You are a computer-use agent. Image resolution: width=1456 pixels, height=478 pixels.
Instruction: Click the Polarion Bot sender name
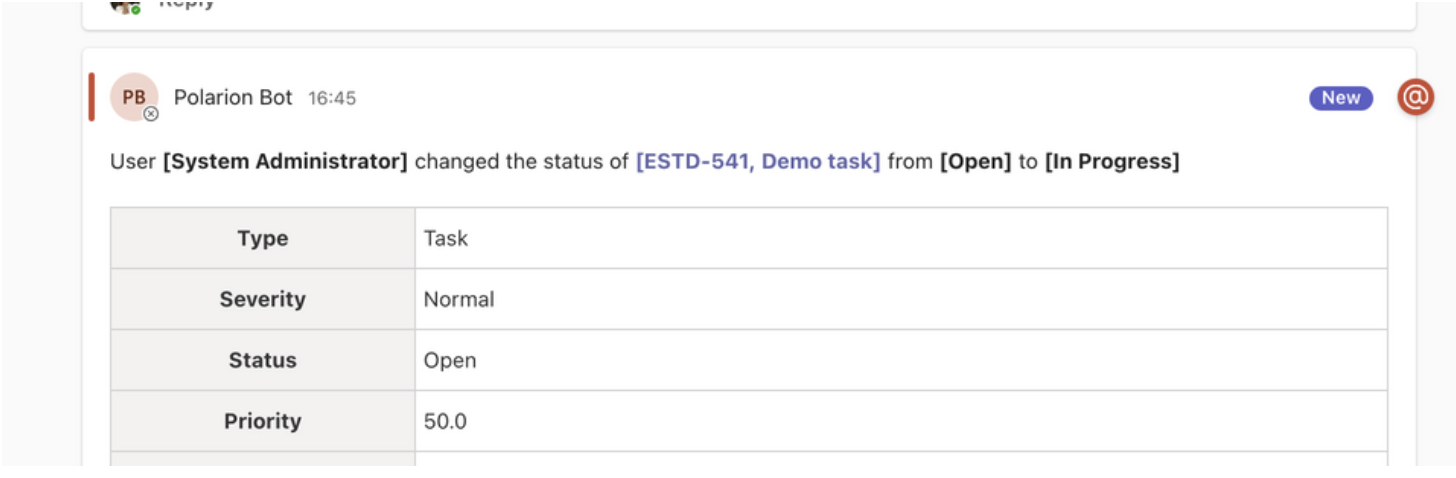[233, 97]
